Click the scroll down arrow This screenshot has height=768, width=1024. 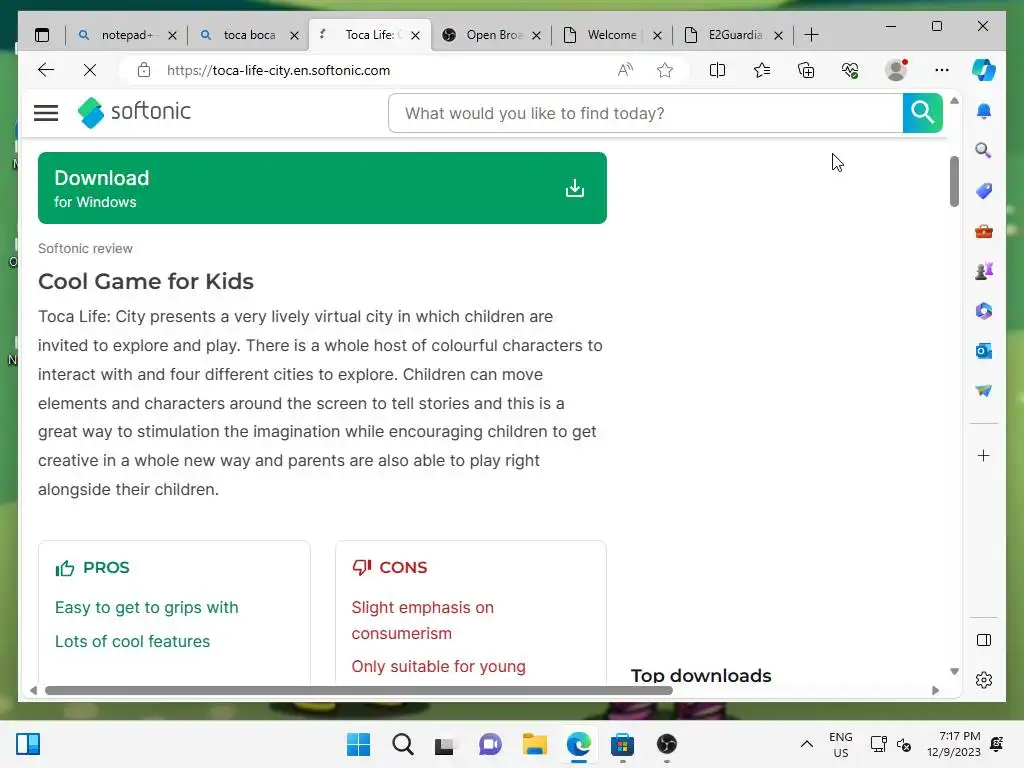point(954,671)
